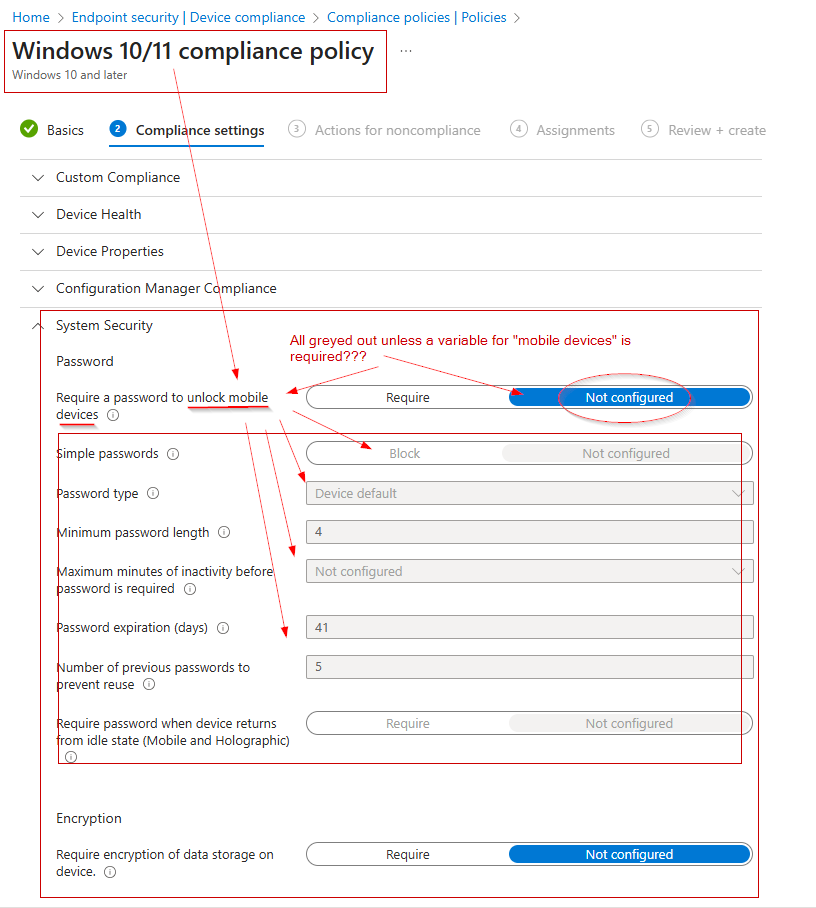Viewport: 816px width, 908px height.
Task: Click the step 2 number badge
Action: [x=118, y=129]
